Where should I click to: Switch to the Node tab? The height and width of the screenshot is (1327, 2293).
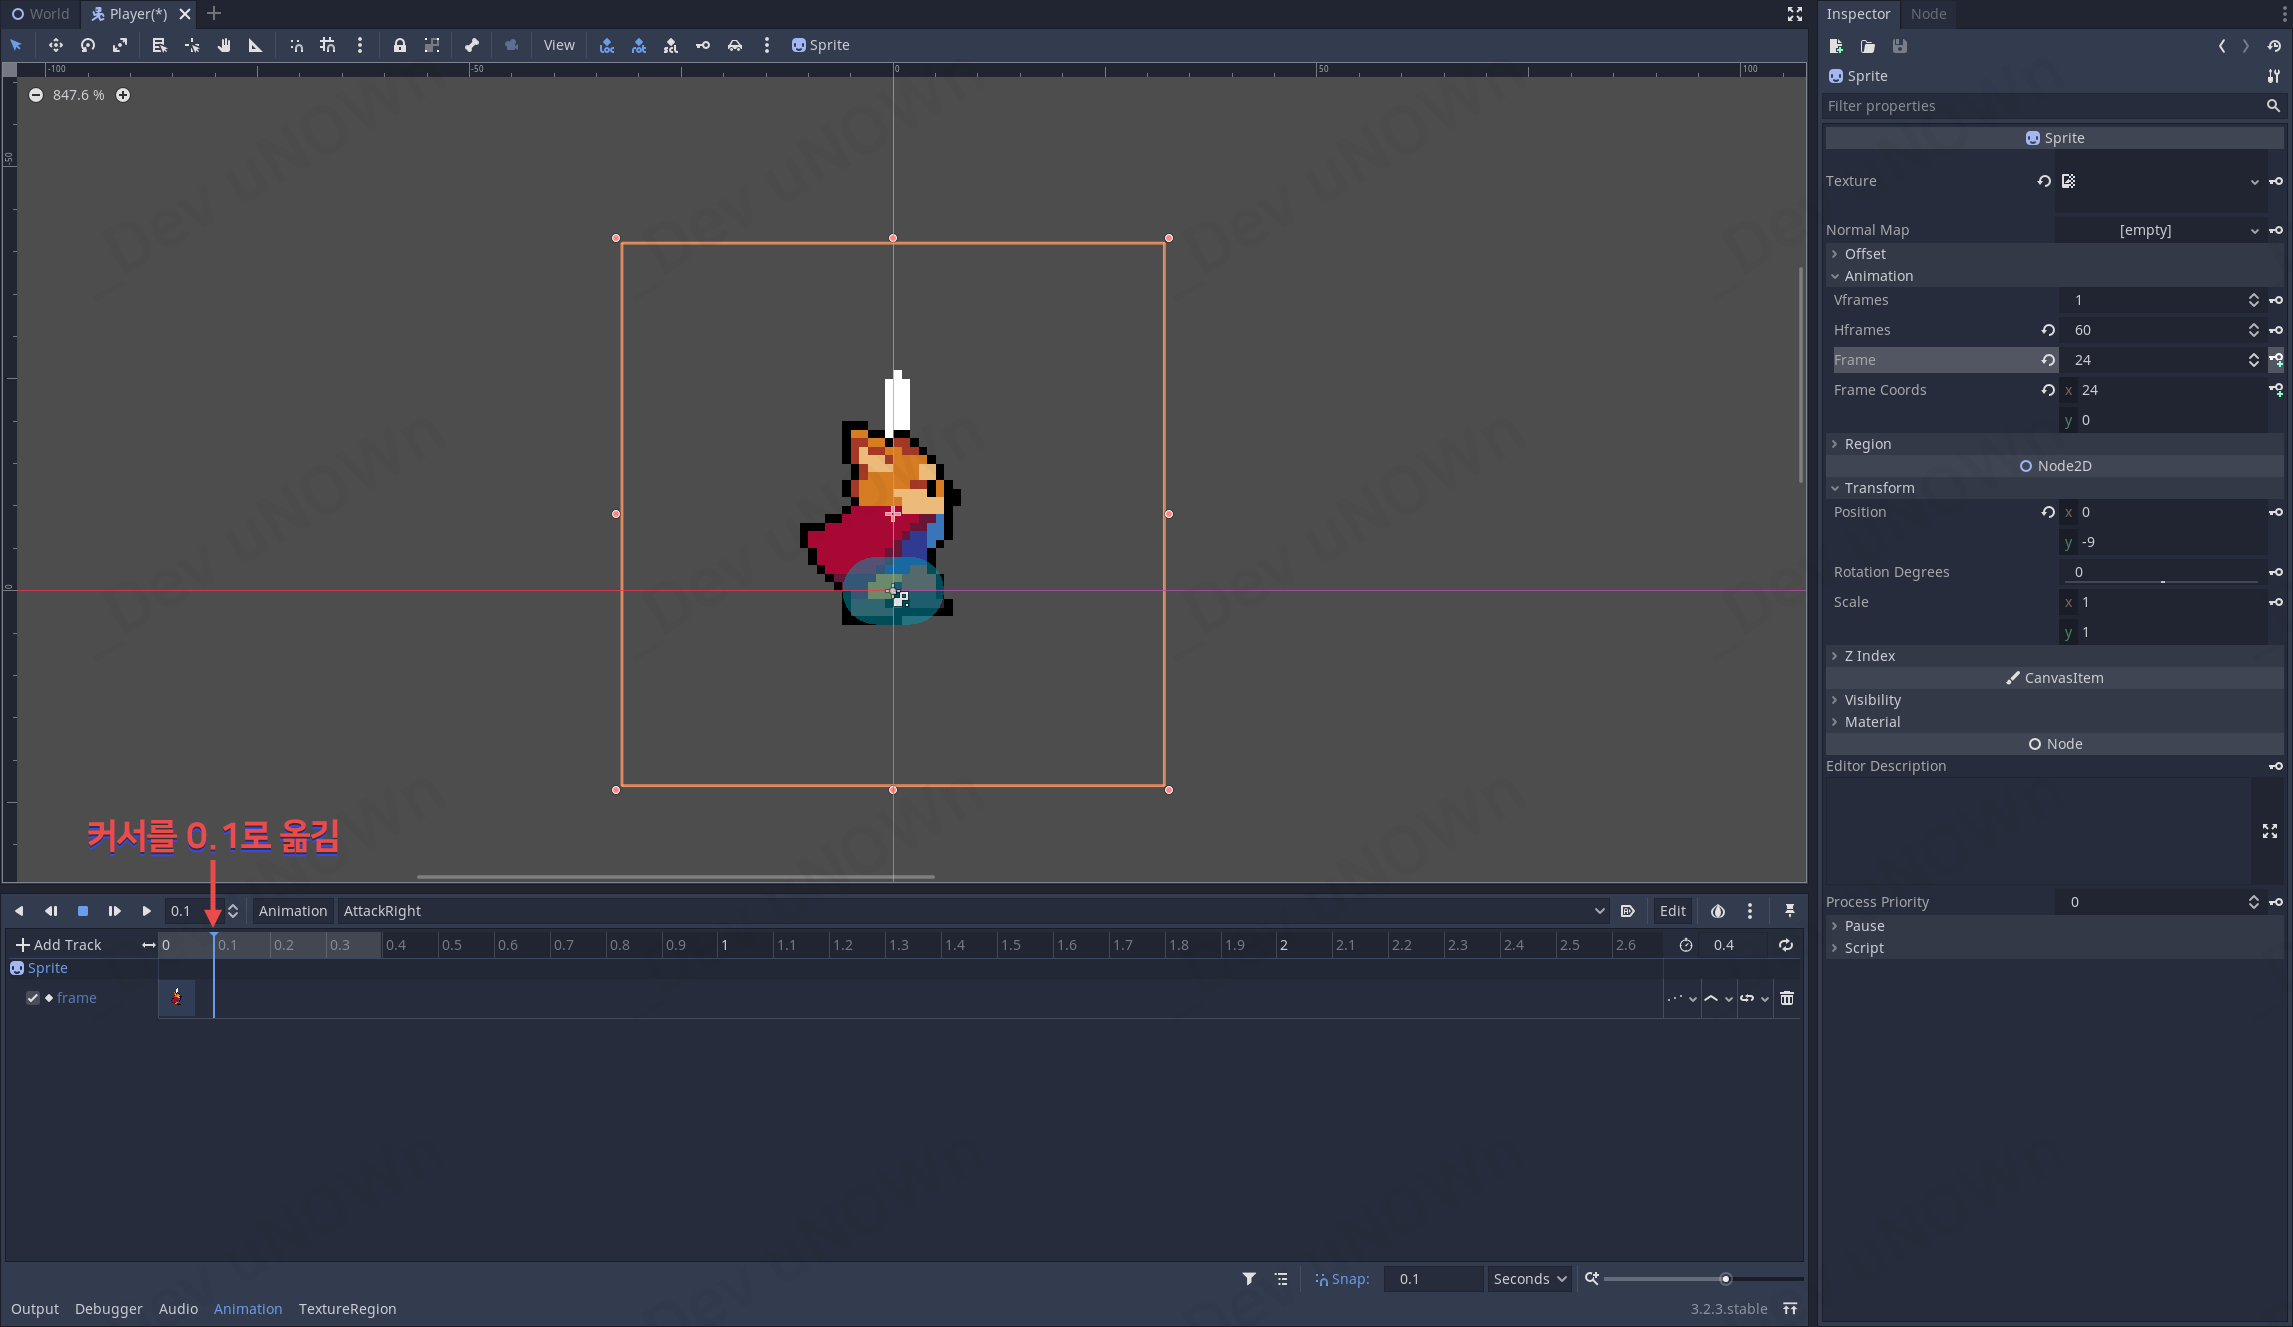(x=1927, y=14)
